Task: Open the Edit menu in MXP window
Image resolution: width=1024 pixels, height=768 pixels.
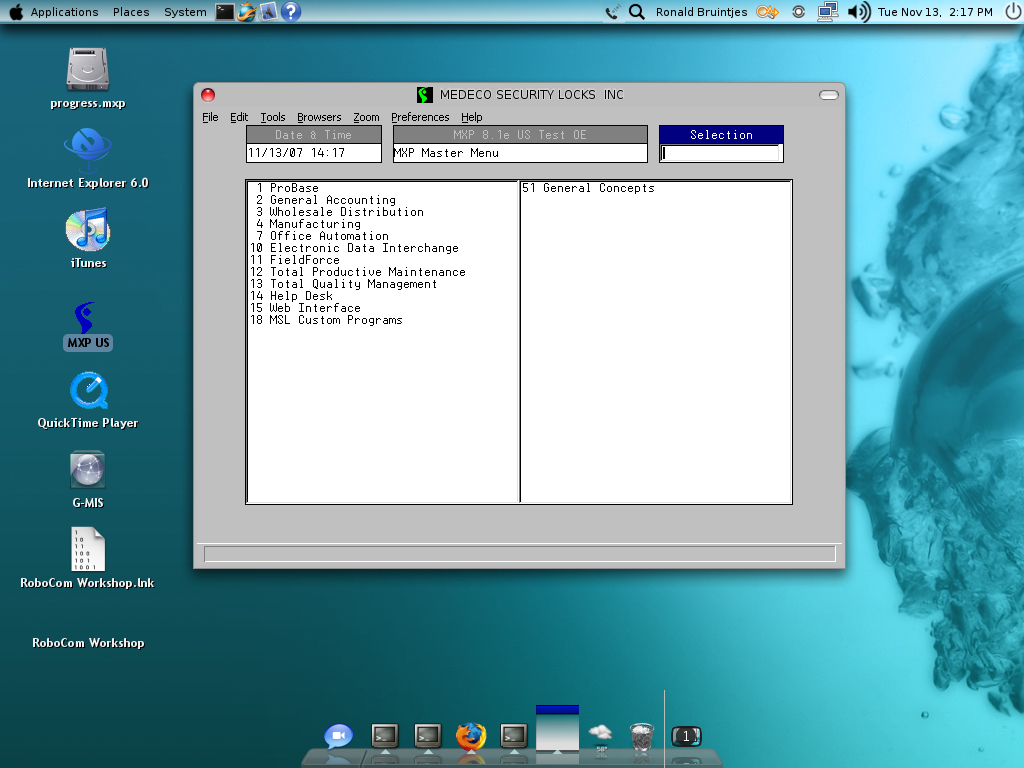Action: (239, 117)
